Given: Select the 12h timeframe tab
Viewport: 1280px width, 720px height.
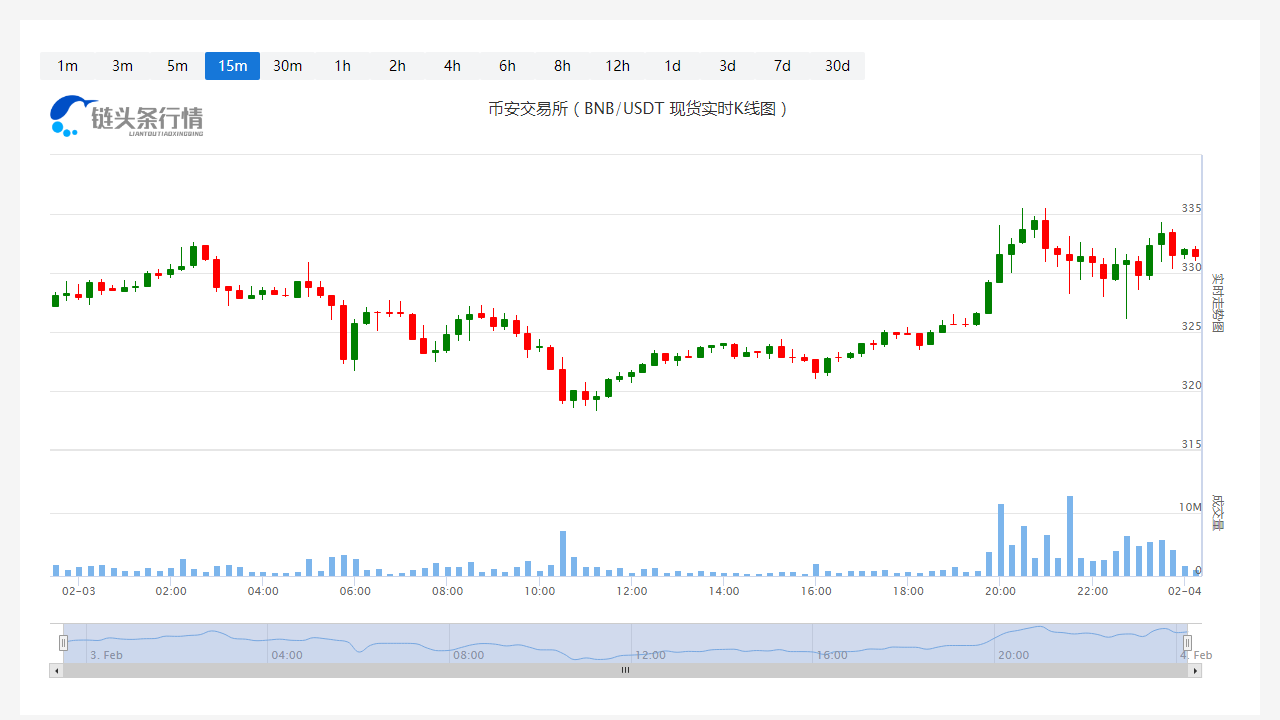Looking at the screenshot, I should [x=617, y=66].
